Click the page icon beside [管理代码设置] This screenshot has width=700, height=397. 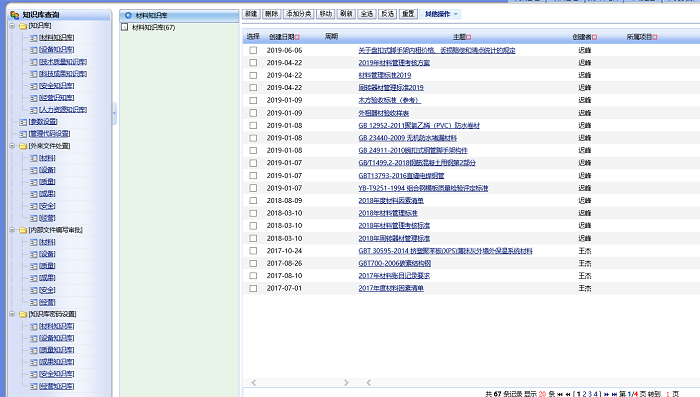[x=23, y=134]
